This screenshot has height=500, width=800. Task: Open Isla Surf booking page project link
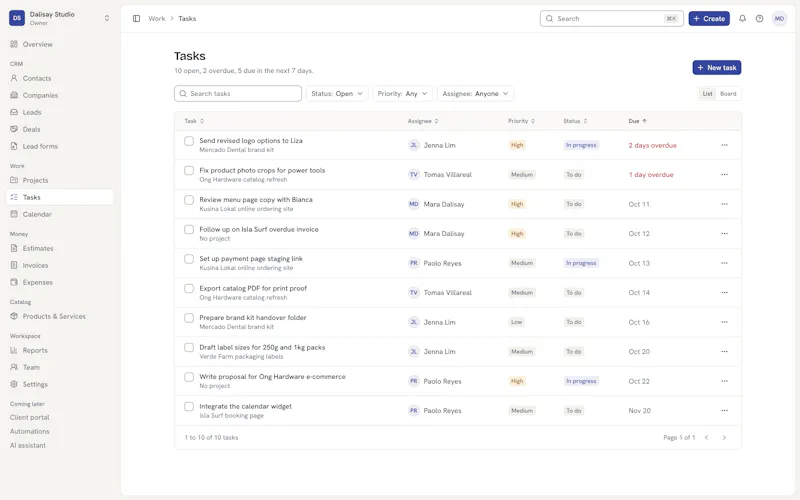[x=232, y=416]
